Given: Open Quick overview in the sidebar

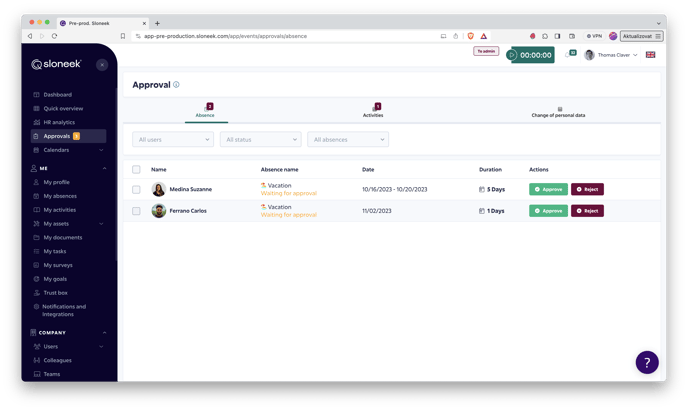Looking at the screenshot, I should click(x=63, y=108).
